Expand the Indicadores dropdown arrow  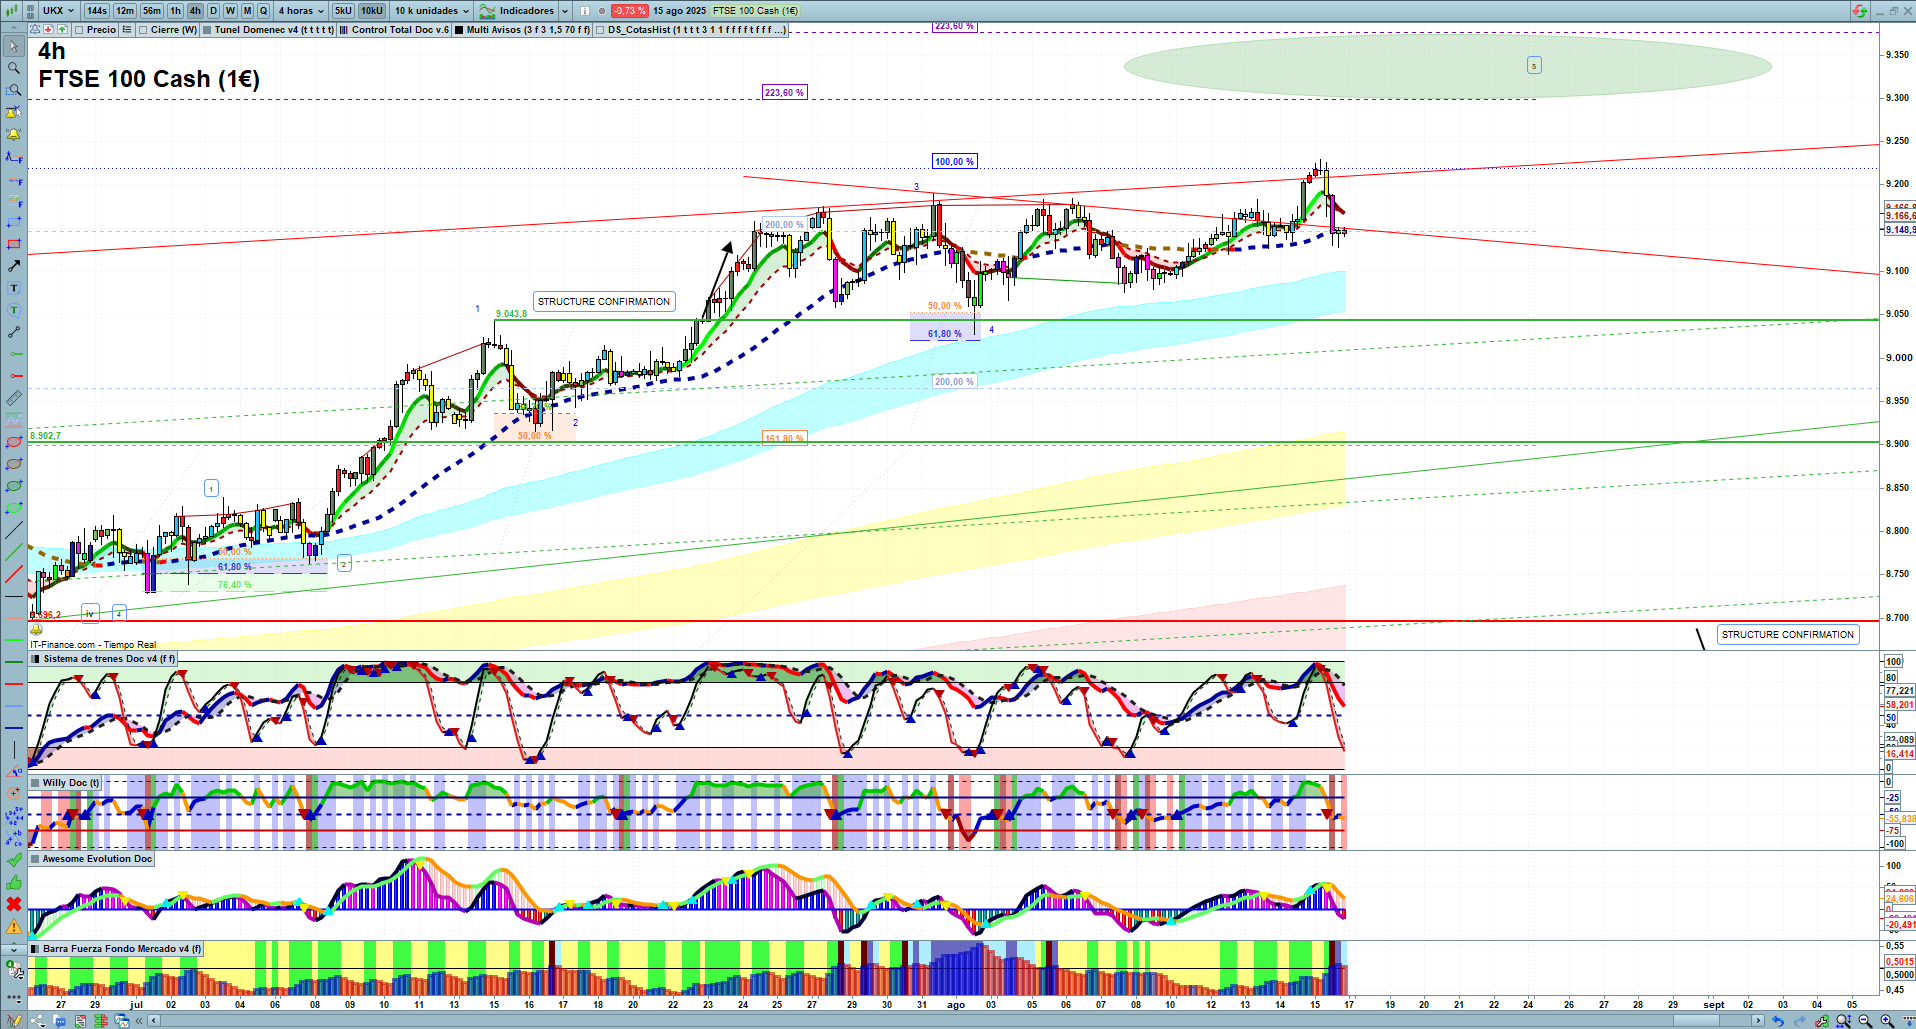click(565, 11)
